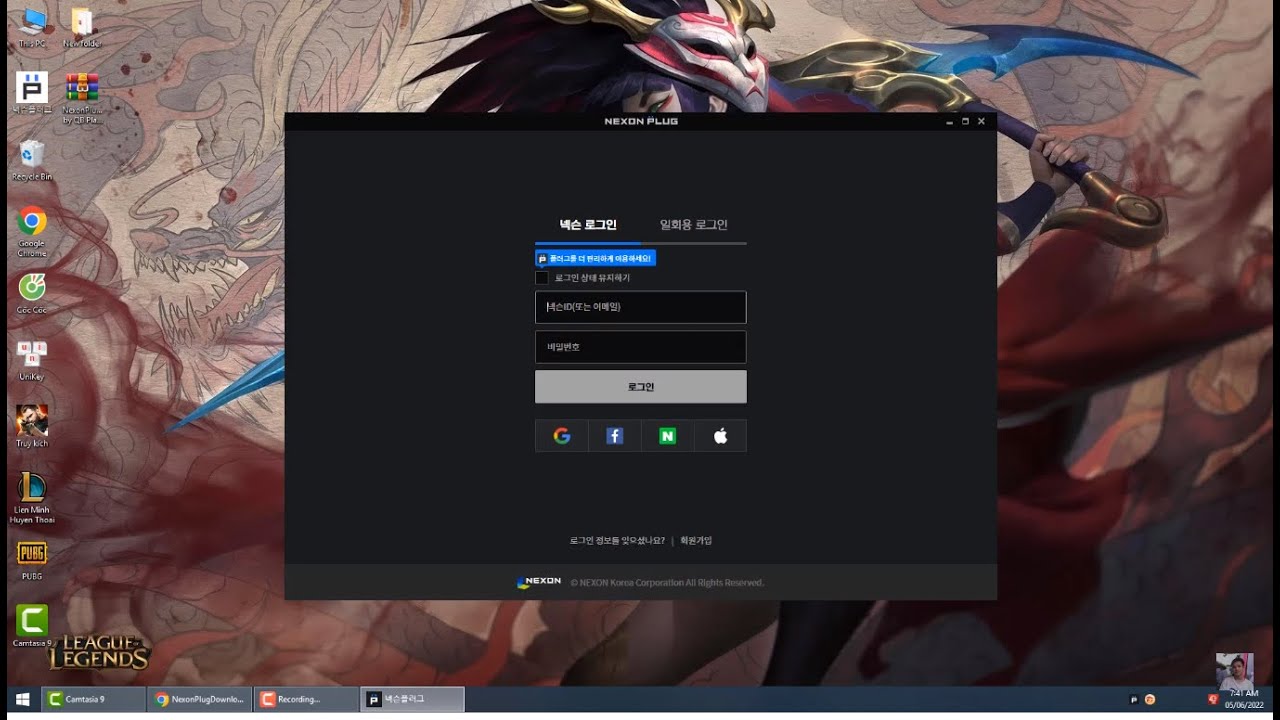Minimize the Nexon Plug window

[x=949, y=121]
